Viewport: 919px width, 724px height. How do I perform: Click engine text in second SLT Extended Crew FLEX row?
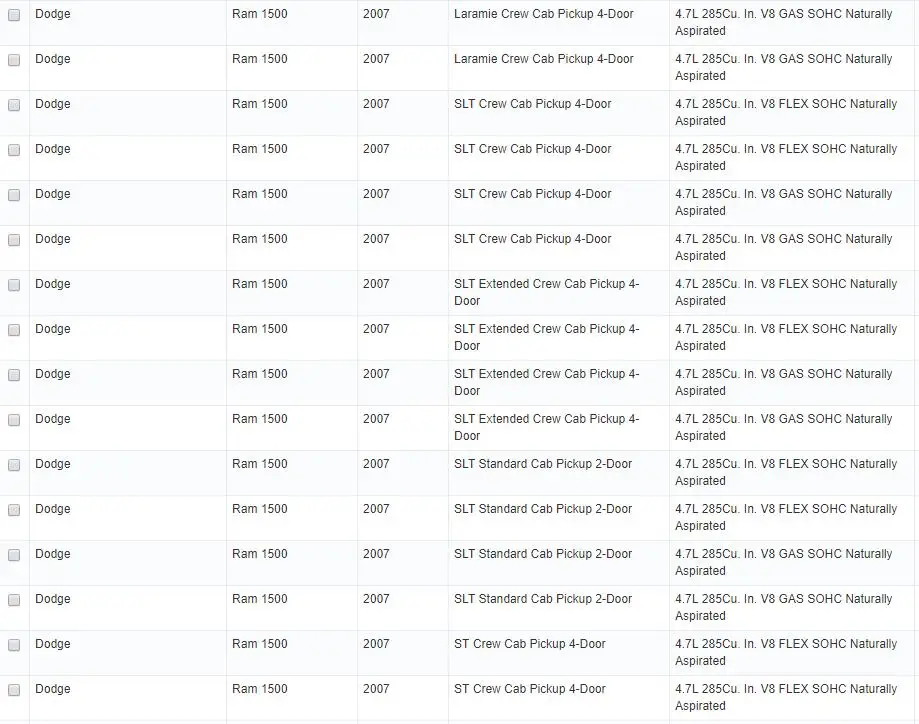pyautogui.click(x=786, y=337)
